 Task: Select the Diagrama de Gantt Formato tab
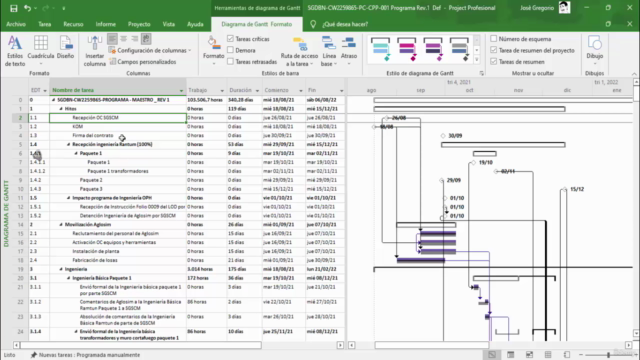click(x=257, y=24)
